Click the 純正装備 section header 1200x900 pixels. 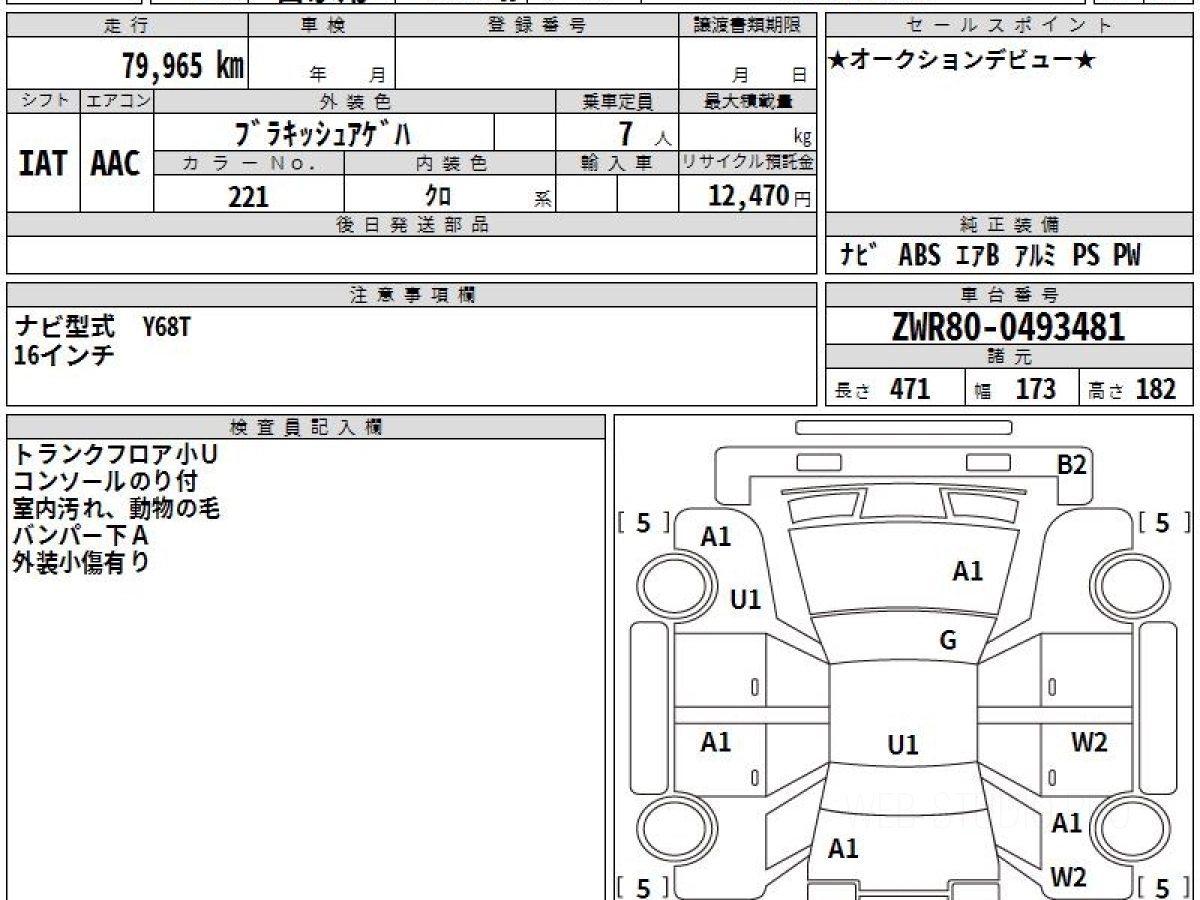[x=1010, y=225]
